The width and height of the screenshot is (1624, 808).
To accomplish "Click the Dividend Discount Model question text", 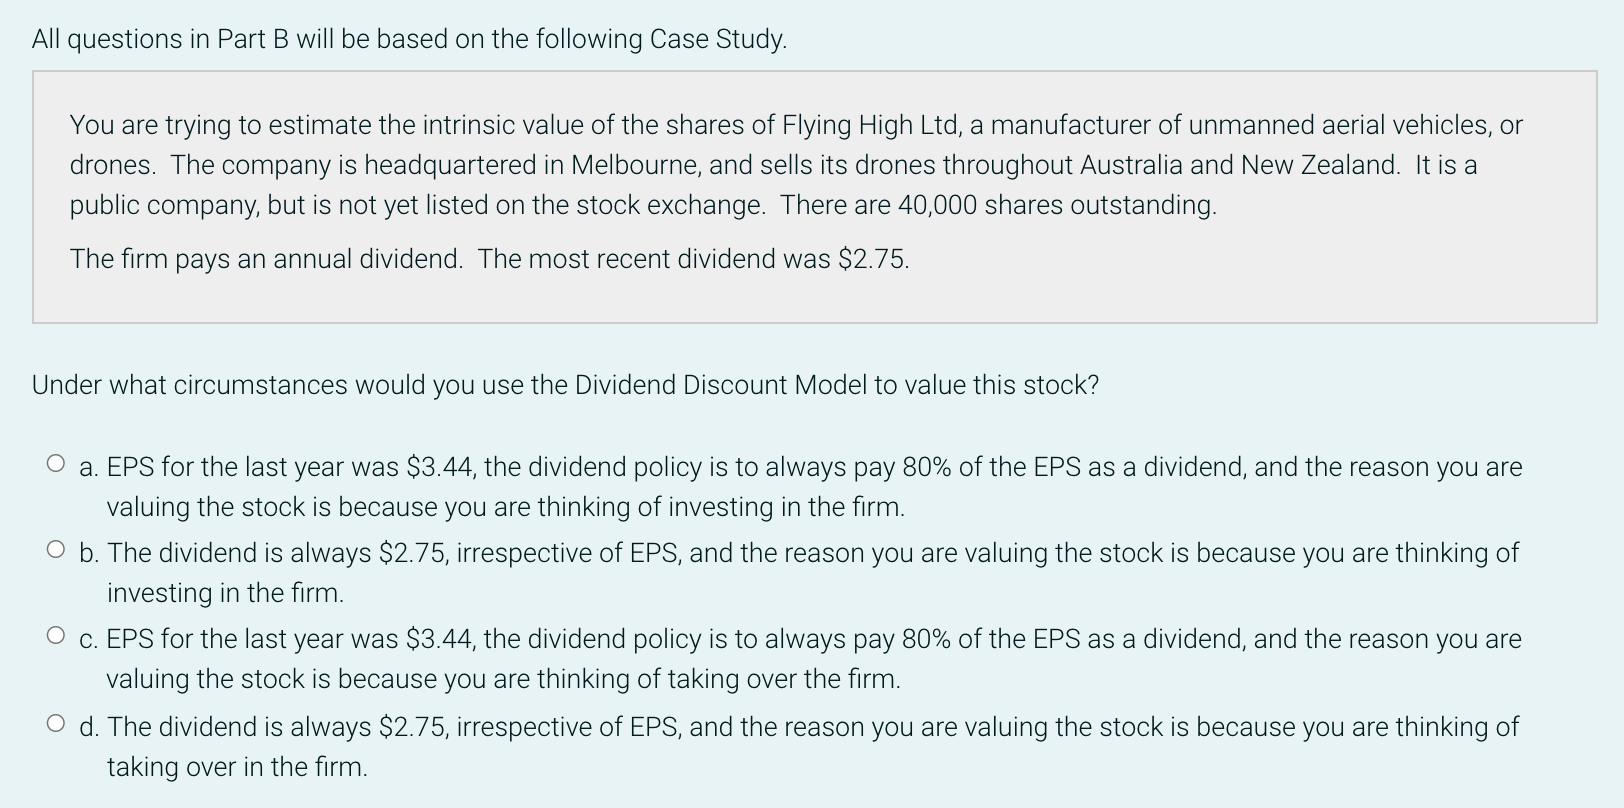I will tap(565, 385).
